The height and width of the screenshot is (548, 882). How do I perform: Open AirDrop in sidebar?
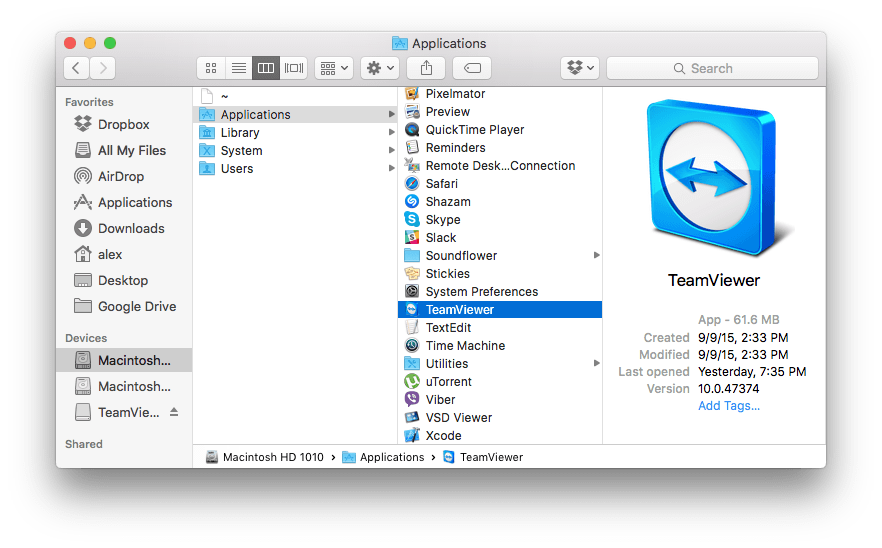click(124, 176)
